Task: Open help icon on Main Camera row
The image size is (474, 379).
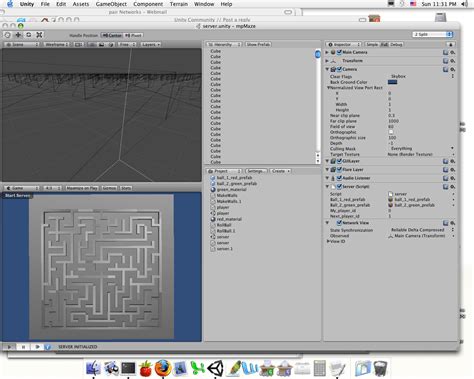Action: tap(445, 52)
